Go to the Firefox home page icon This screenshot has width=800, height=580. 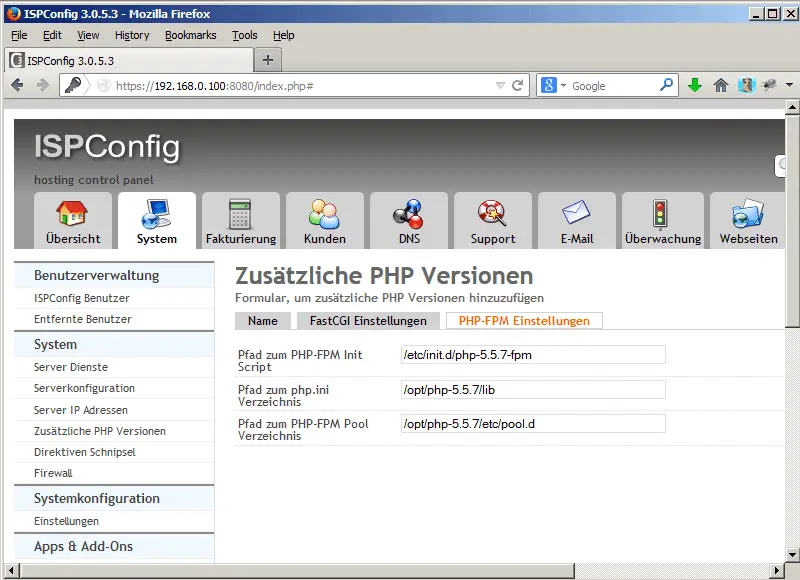[x=720, y=85]
